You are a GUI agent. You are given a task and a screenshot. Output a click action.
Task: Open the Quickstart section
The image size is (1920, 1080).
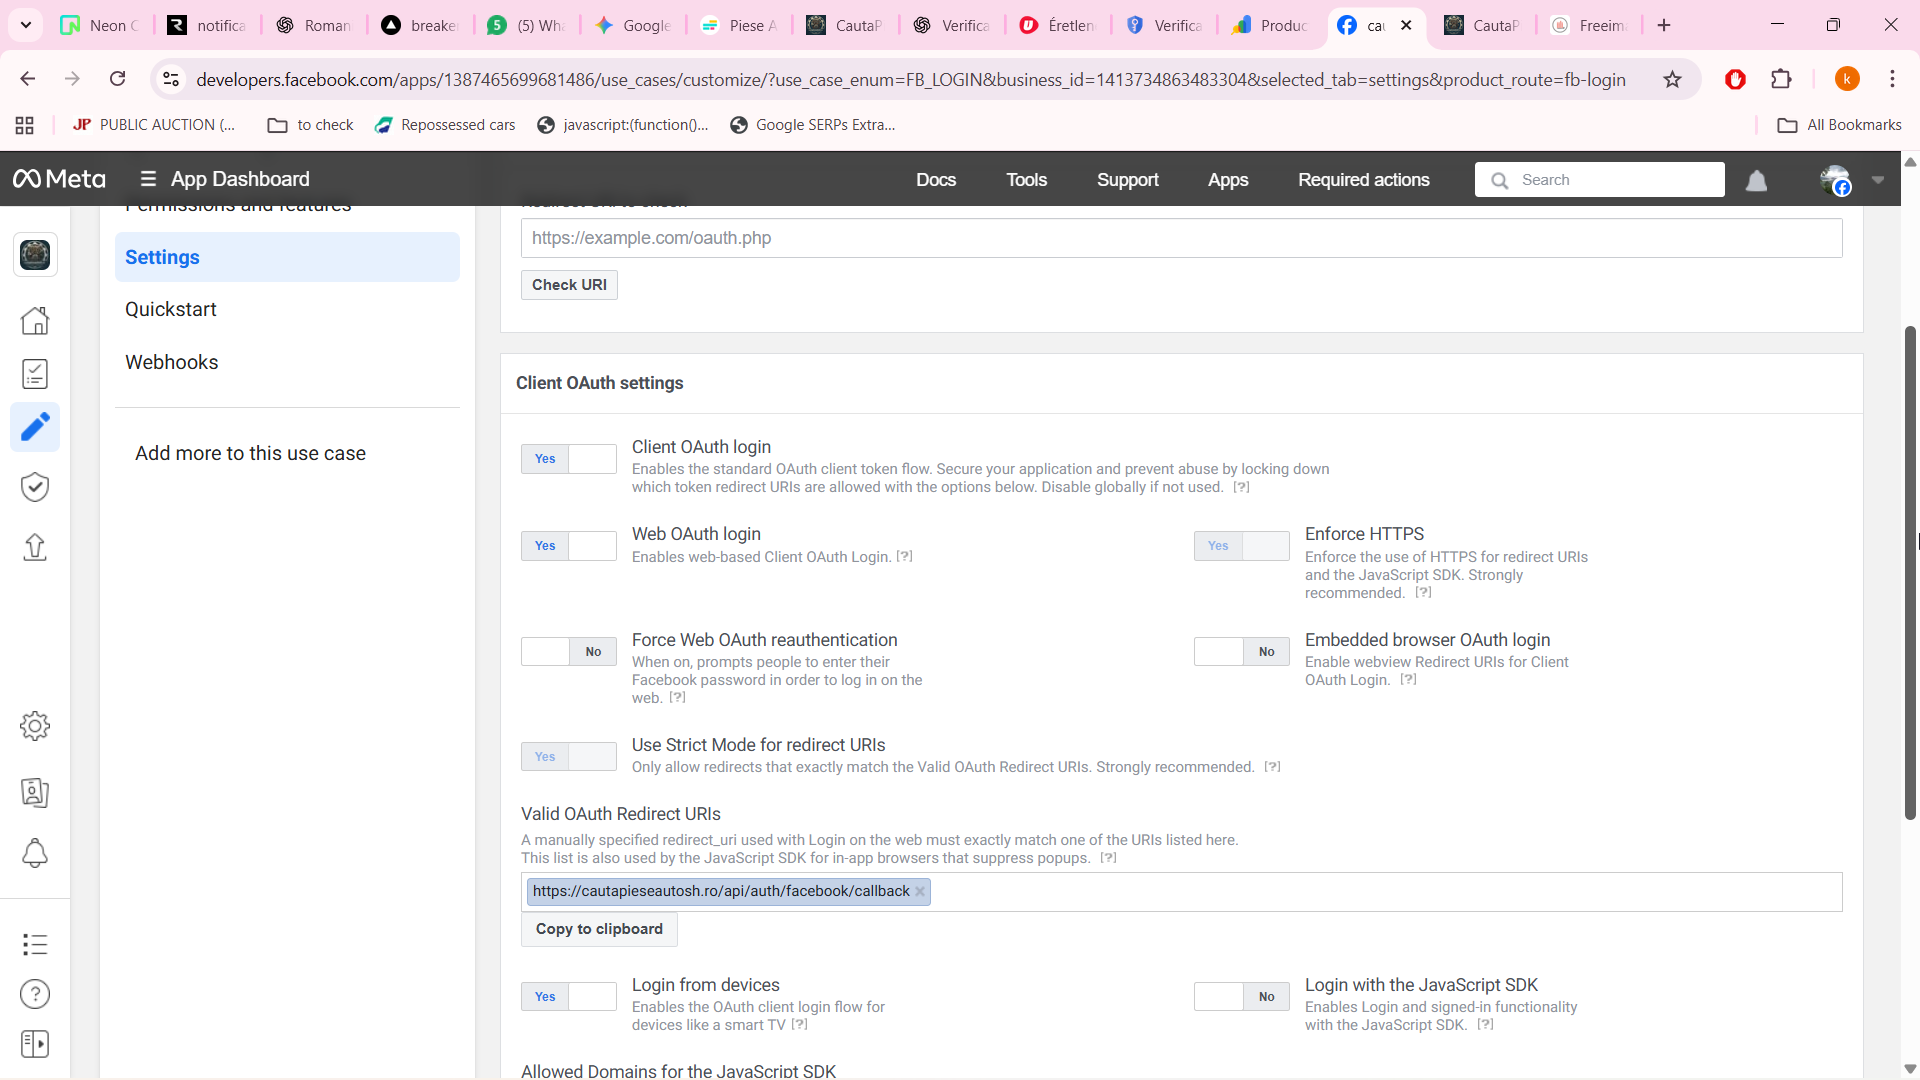pos(171,310)
